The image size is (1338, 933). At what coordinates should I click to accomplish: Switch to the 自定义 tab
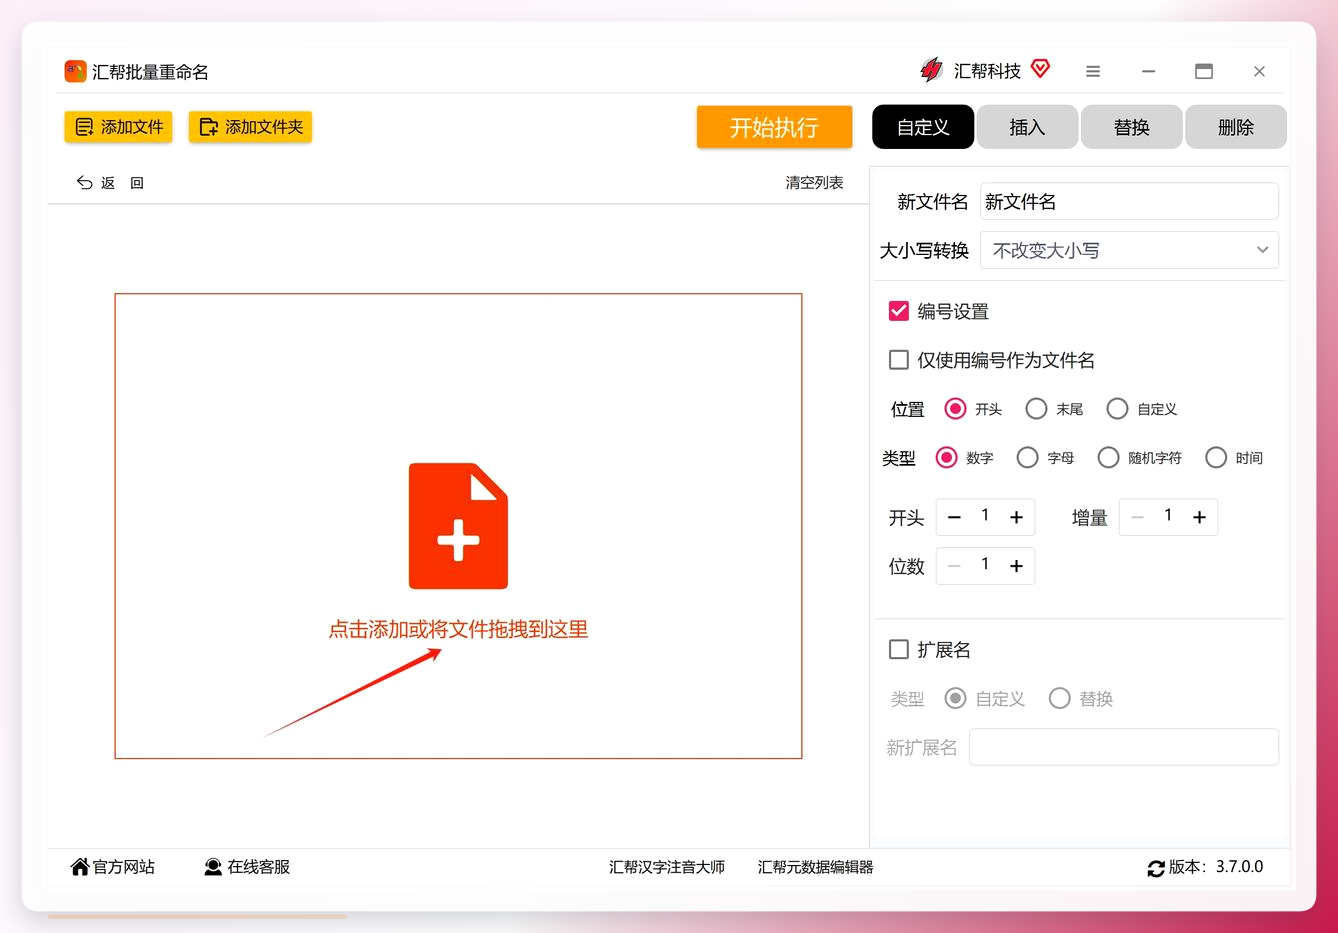click(923, 127)
